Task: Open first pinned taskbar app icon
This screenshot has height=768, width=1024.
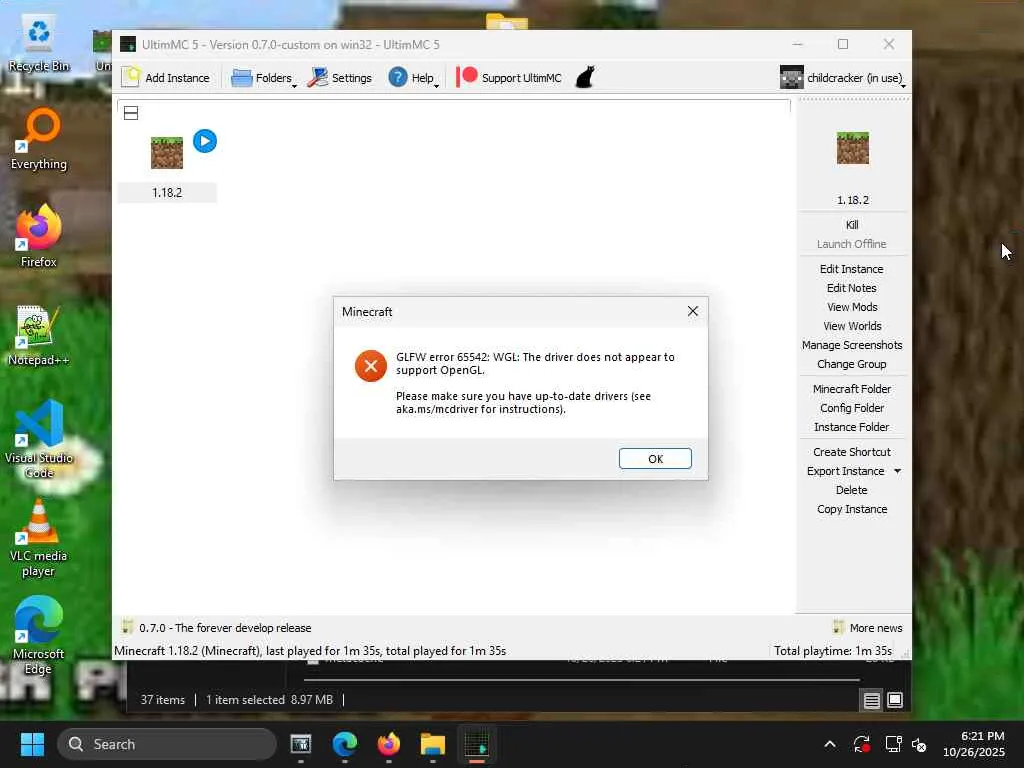Action: coord(300,744)
